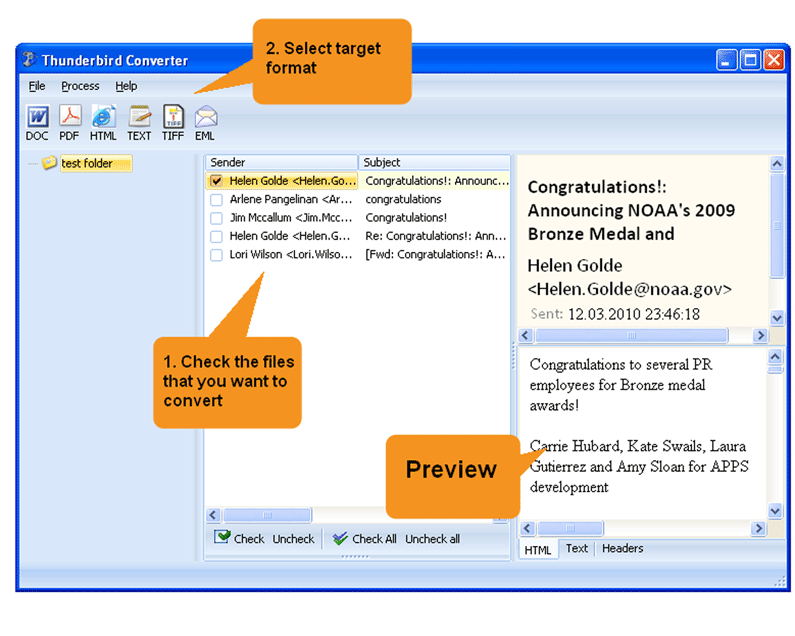
Task: Open the Process menu
Action: click(x=80, y=86)
